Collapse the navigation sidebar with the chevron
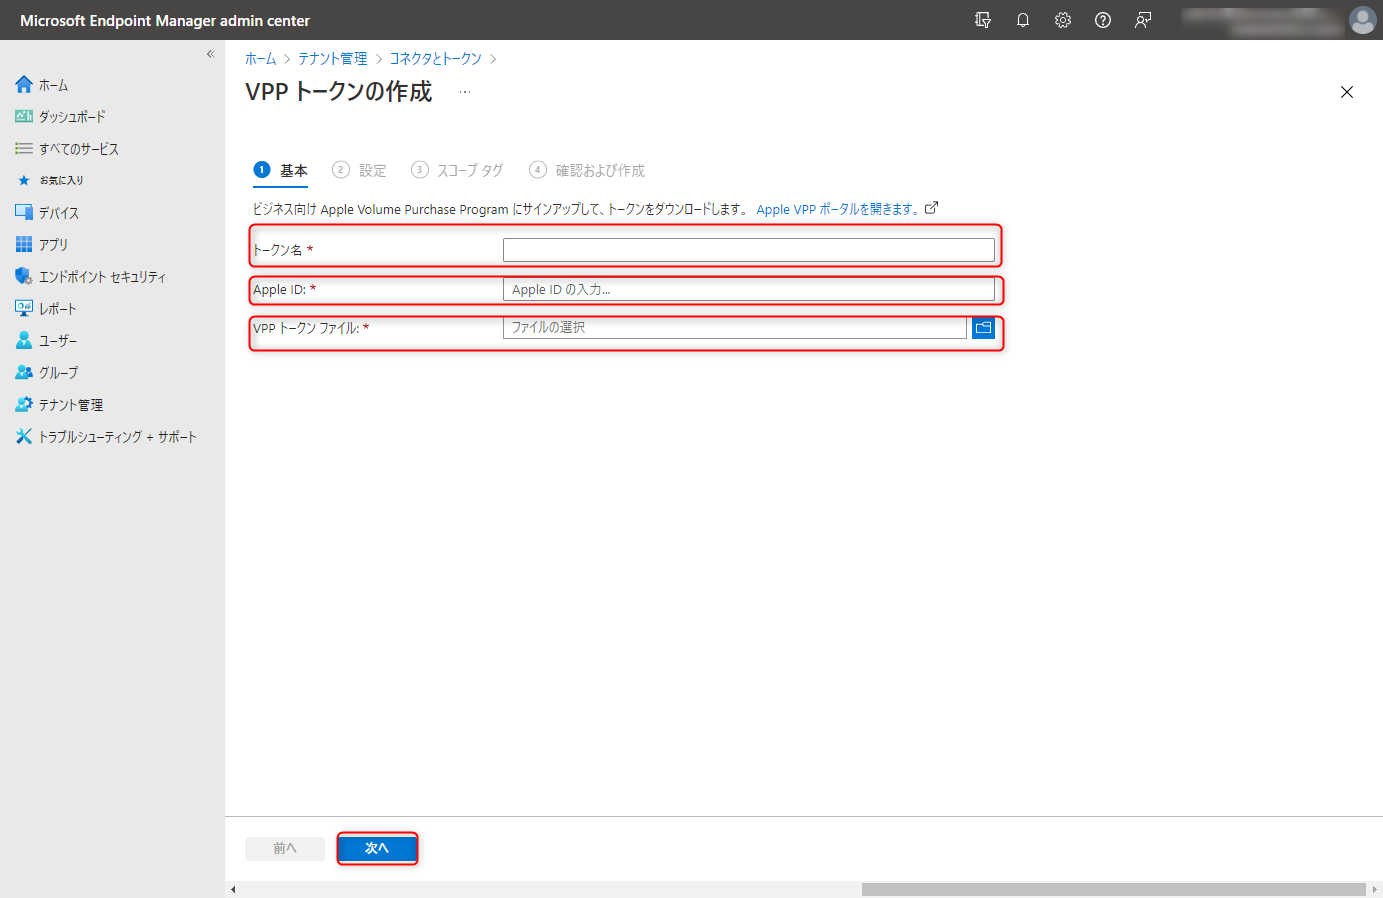 [210, 54]
